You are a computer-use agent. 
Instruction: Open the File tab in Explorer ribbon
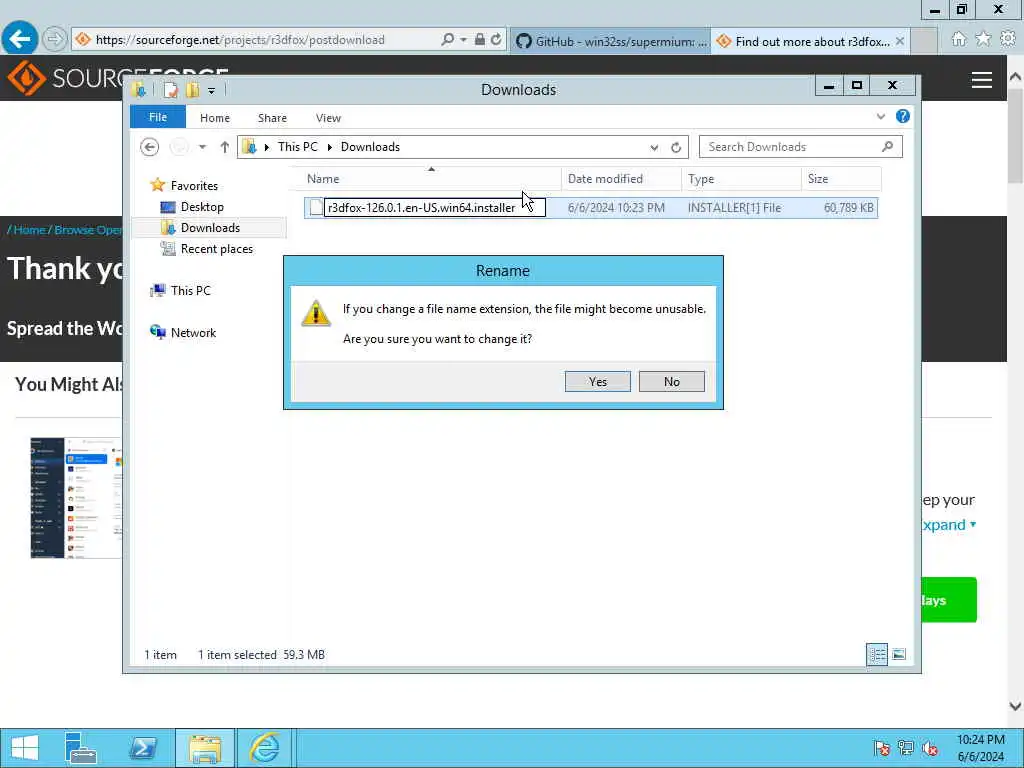pos(158,117)
